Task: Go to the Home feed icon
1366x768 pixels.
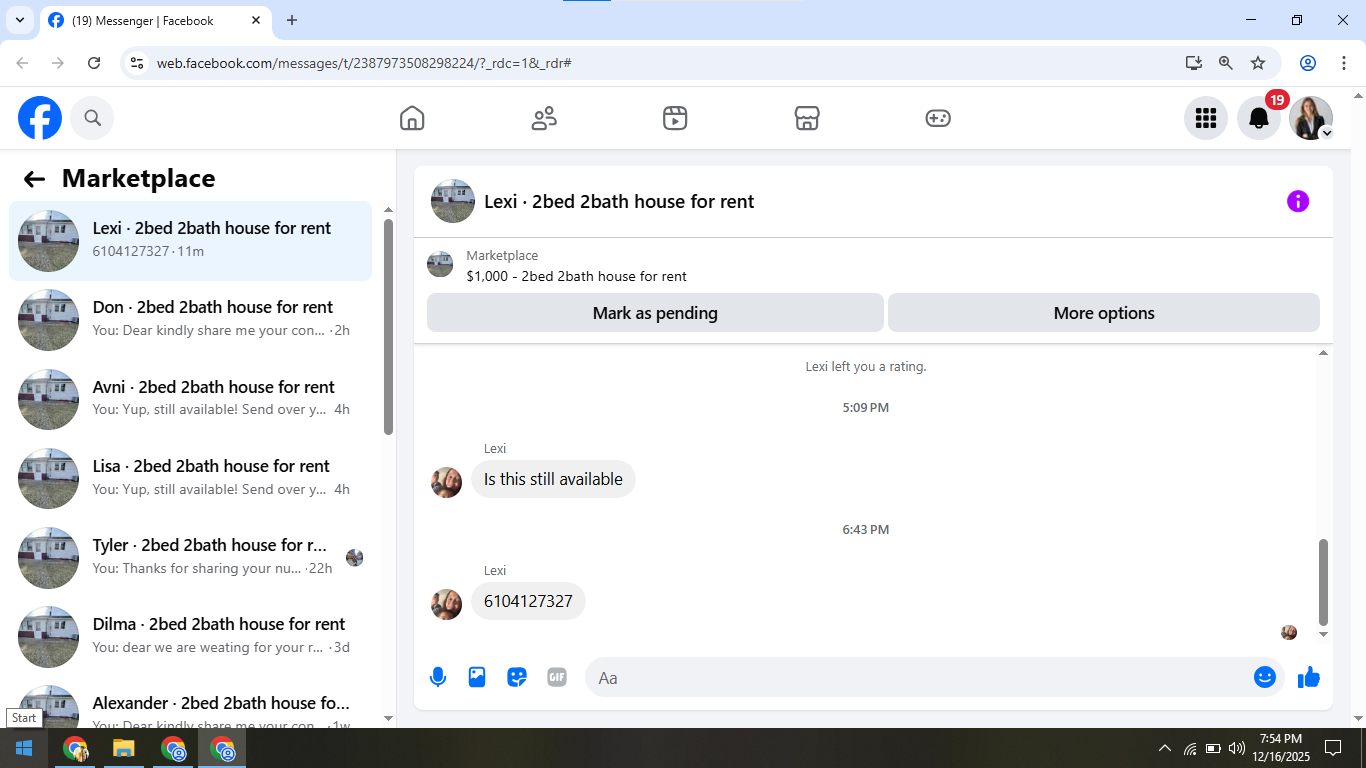Action: point(412,118)
